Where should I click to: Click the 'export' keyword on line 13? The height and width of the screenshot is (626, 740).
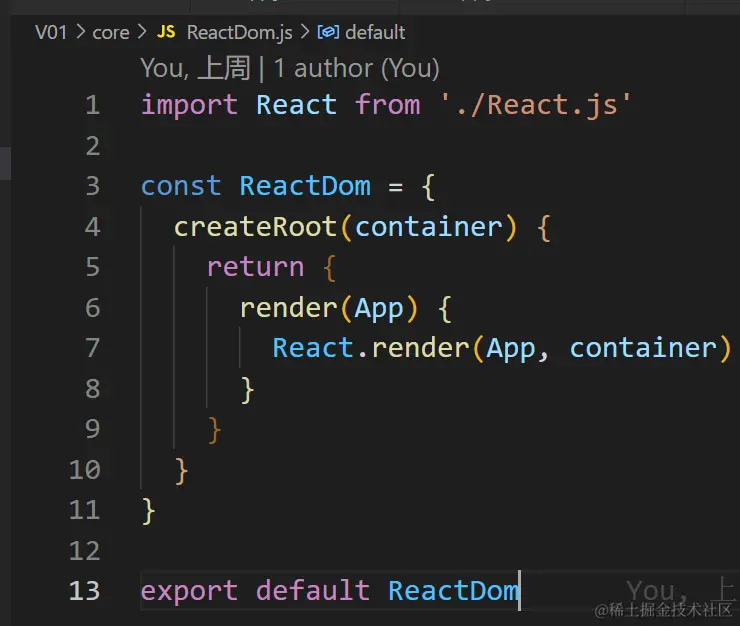pyautogui.click(x=190, y=592)
